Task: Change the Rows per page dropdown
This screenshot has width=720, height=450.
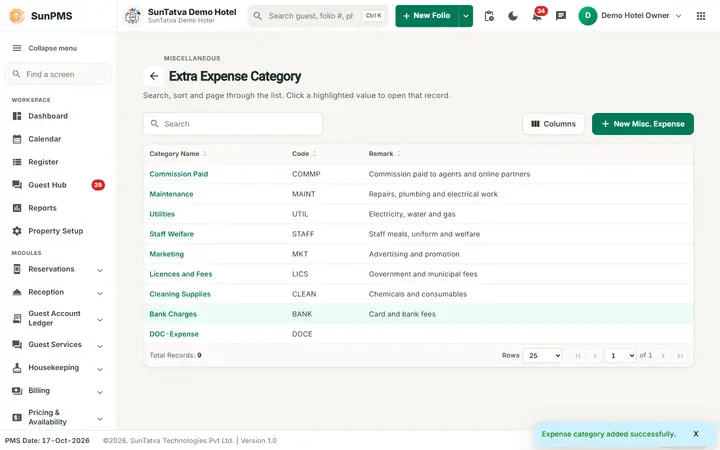Action: (x=542, y=355)
